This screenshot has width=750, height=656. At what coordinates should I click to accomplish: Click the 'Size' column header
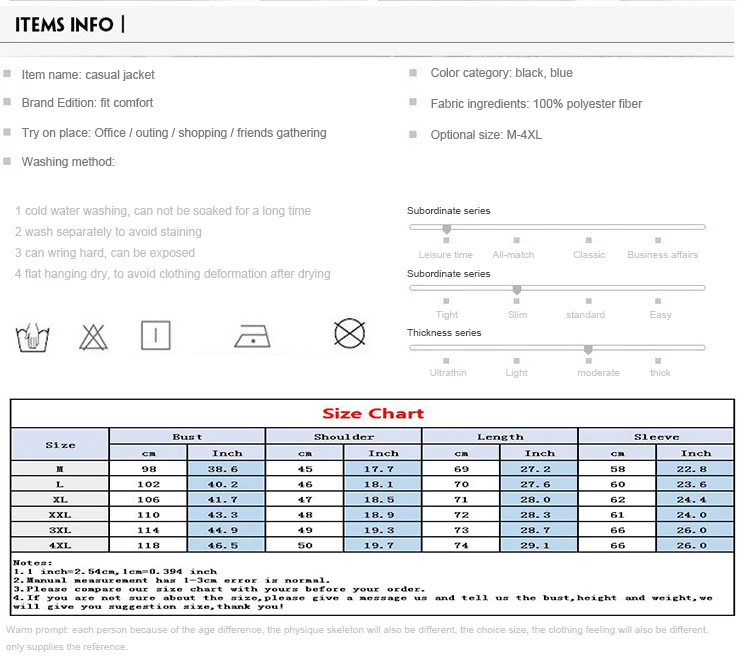click(60, 445)
